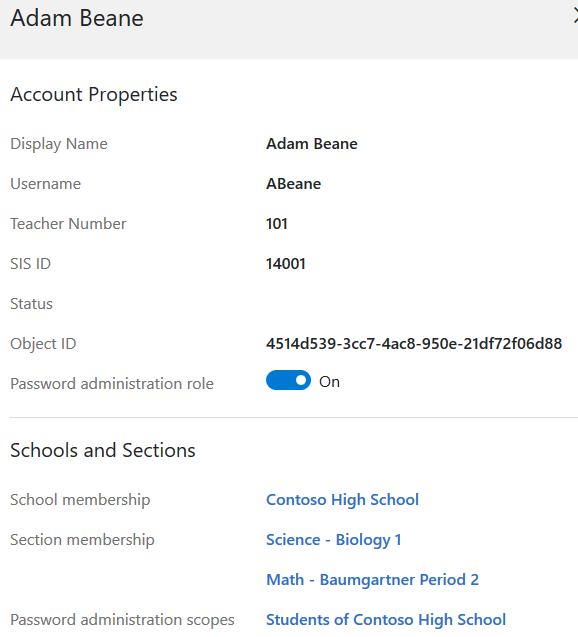Open the Students of Contoso High School scope

(386, 620)
